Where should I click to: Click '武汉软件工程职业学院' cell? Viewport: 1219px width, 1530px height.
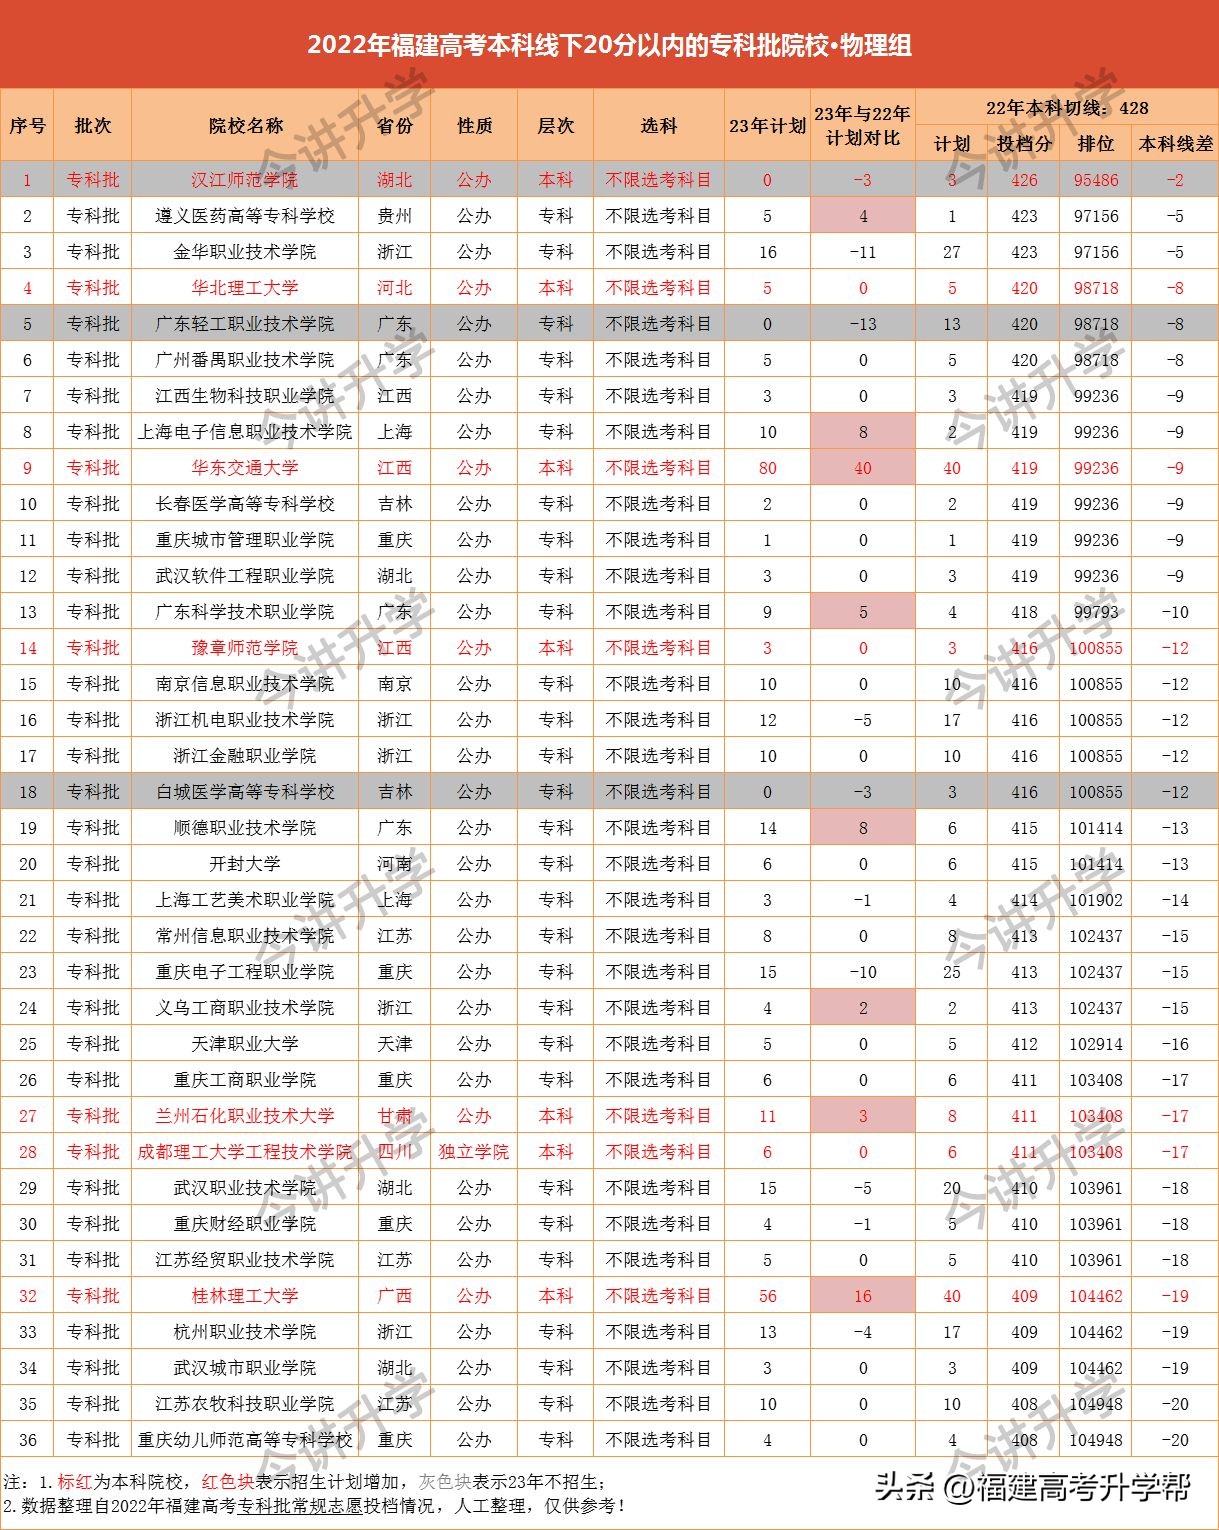(x=245, y=576)
